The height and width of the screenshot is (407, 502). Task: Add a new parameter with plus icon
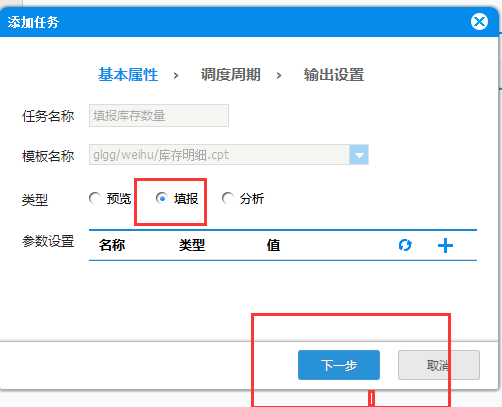445,246
